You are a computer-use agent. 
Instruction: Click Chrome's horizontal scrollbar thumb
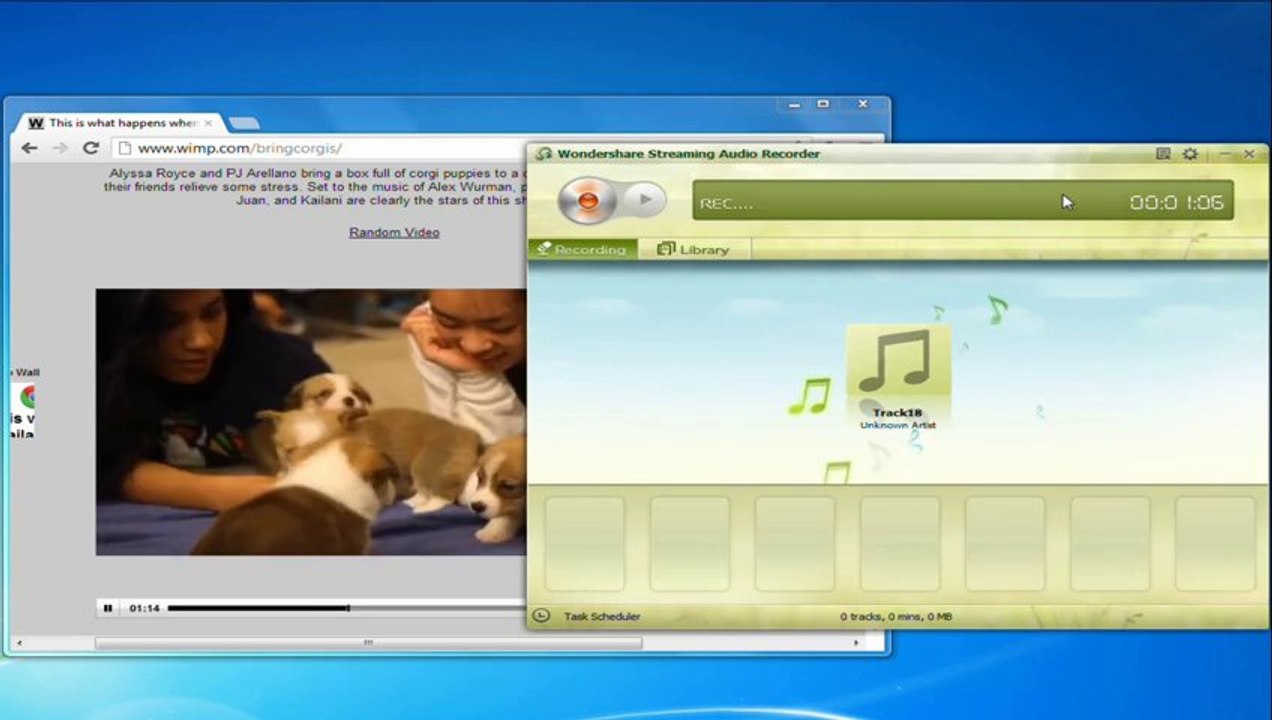[x=368, y=643]
